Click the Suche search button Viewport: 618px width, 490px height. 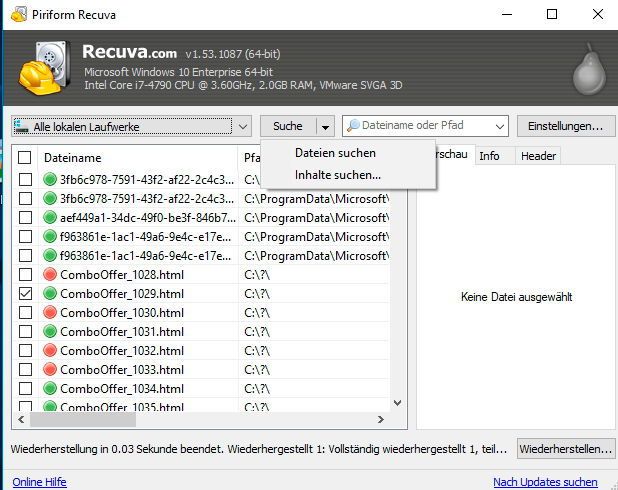click(288, 126)
